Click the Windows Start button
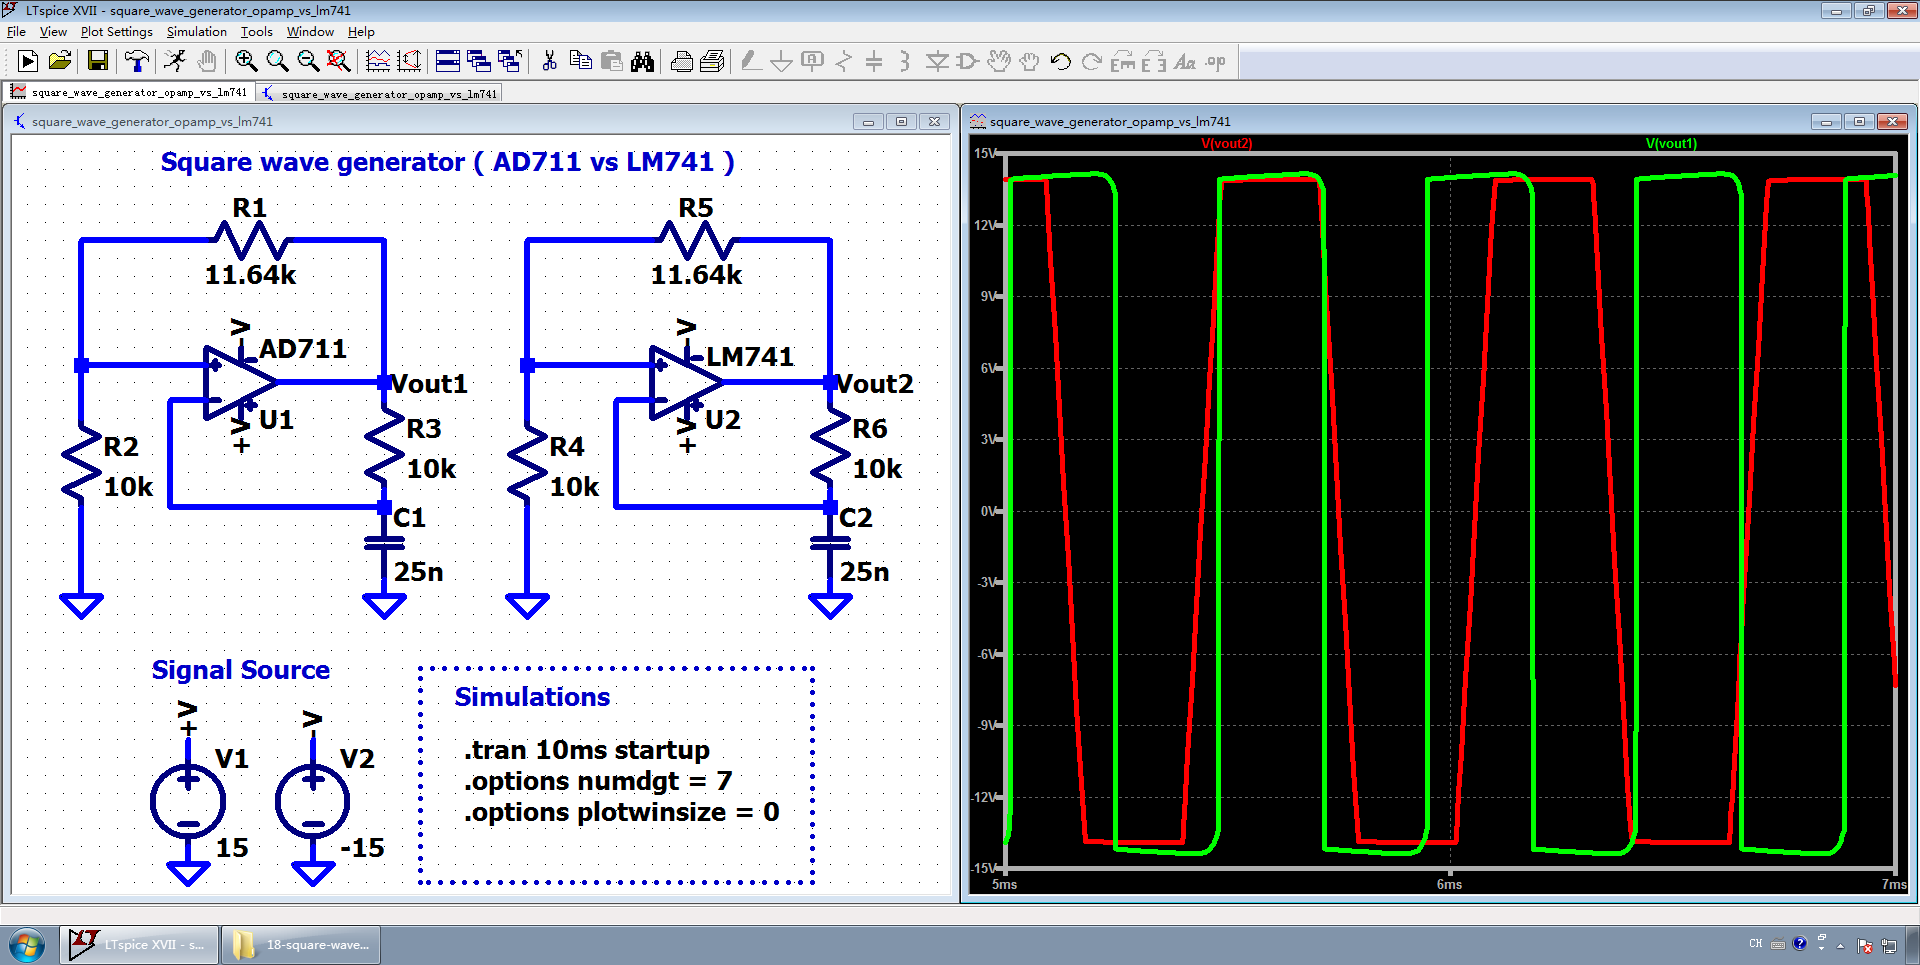The image size is (1920, 965). (x=27, y=944)
